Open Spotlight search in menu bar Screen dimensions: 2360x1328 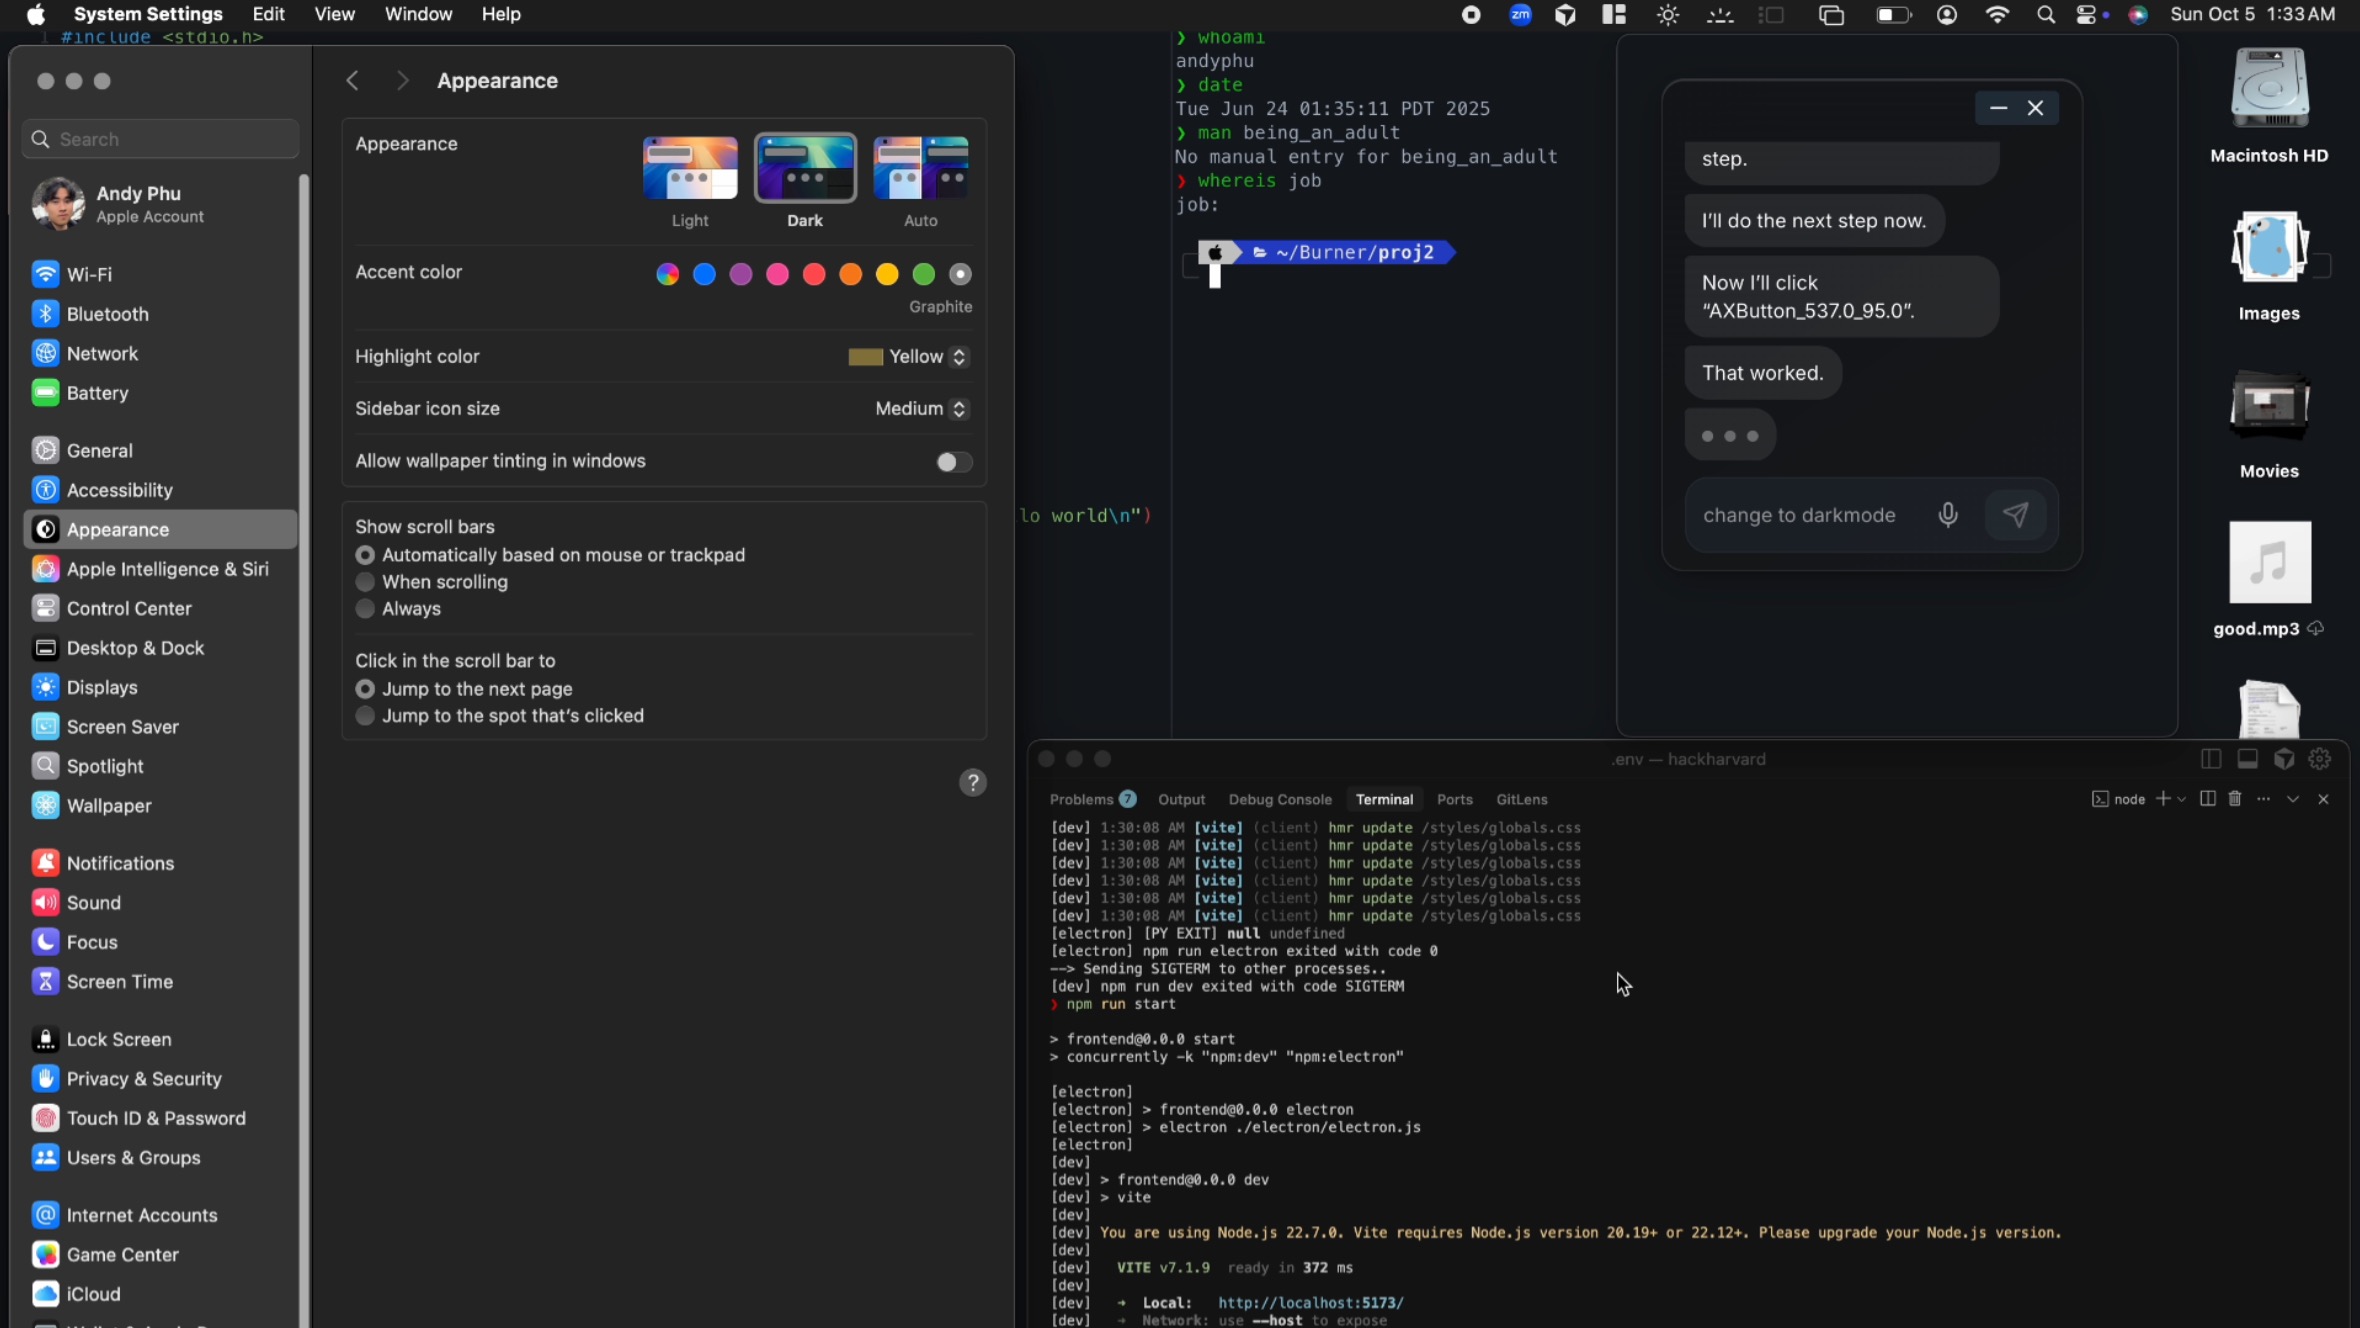2045,15
